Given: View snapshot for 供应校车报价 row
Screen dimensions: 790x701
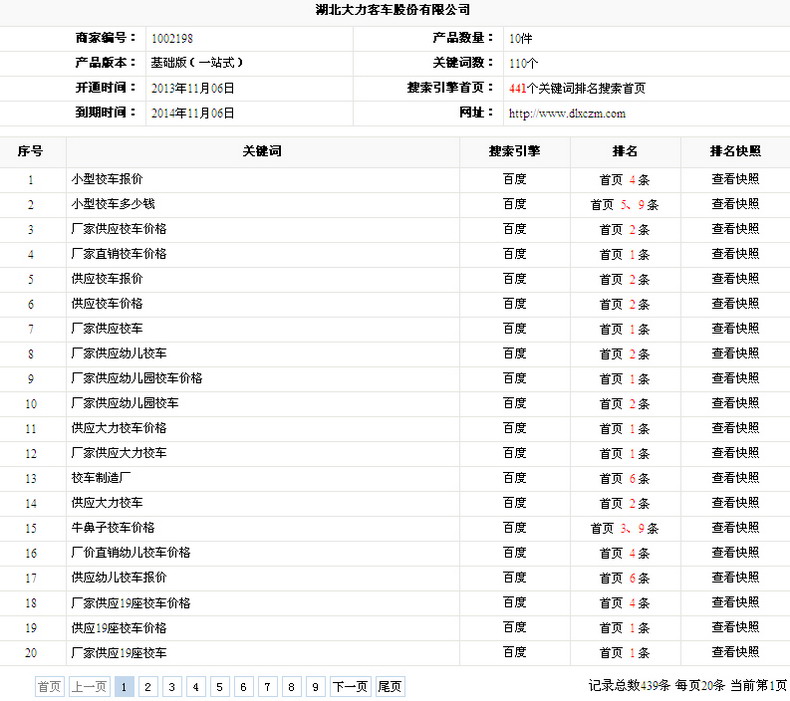Looking at the screenshot, I should tap(735, 279).
